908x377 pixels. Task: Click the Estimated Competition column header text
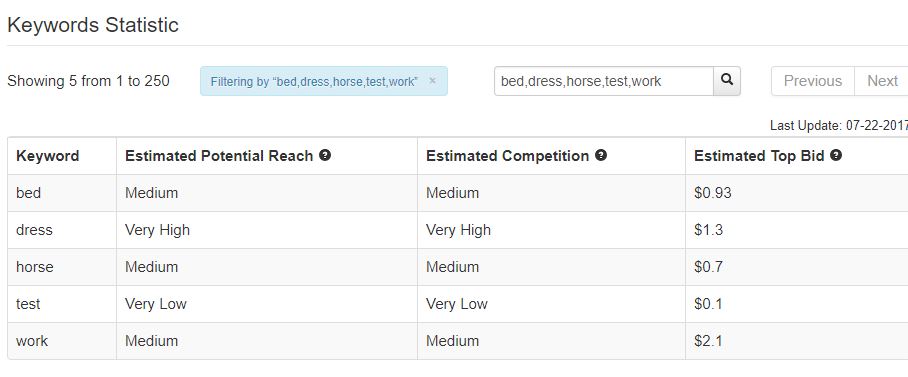click(507, 156)
